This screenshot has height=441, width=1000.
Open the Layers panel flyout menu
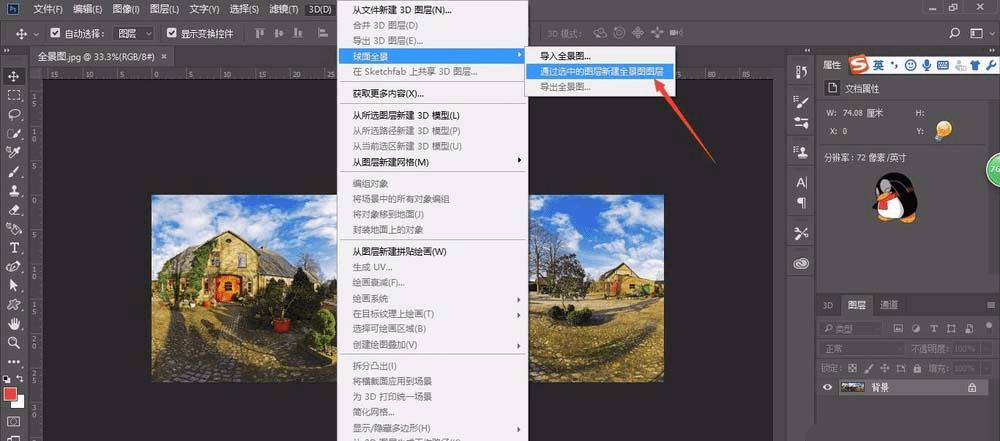point(991,305)
